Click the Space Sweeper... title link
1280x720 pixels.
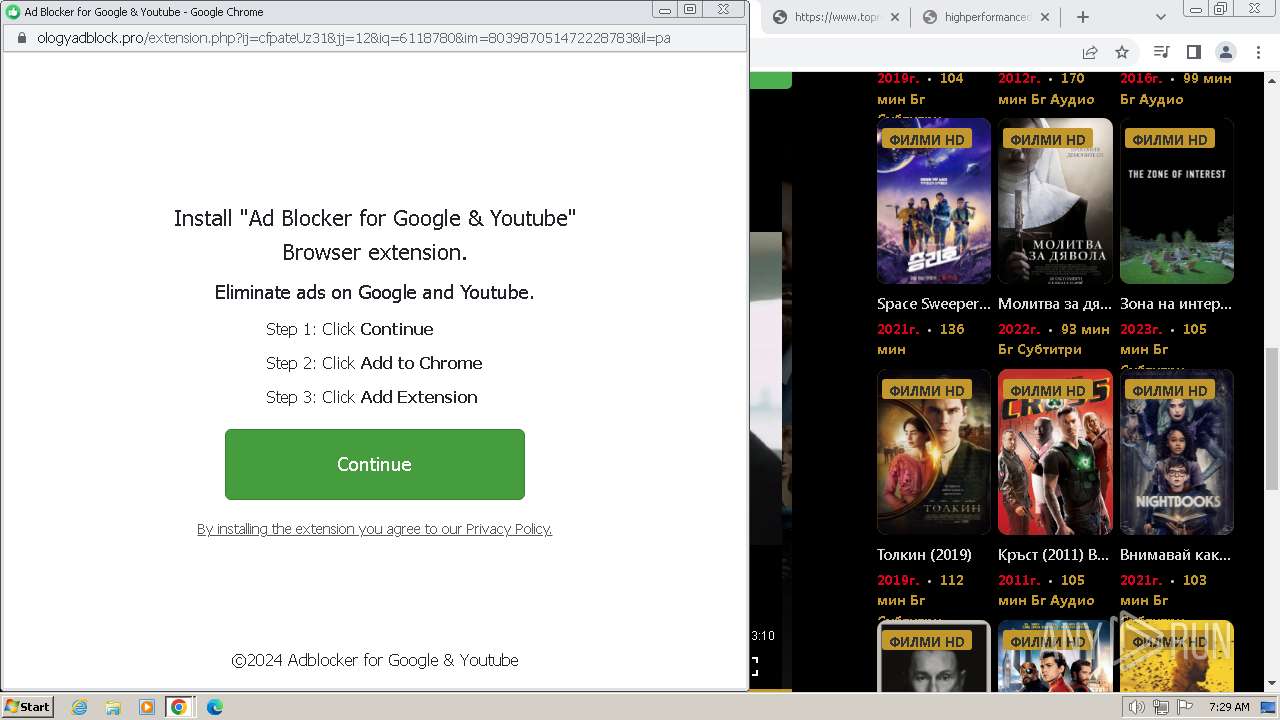(933, 303)
